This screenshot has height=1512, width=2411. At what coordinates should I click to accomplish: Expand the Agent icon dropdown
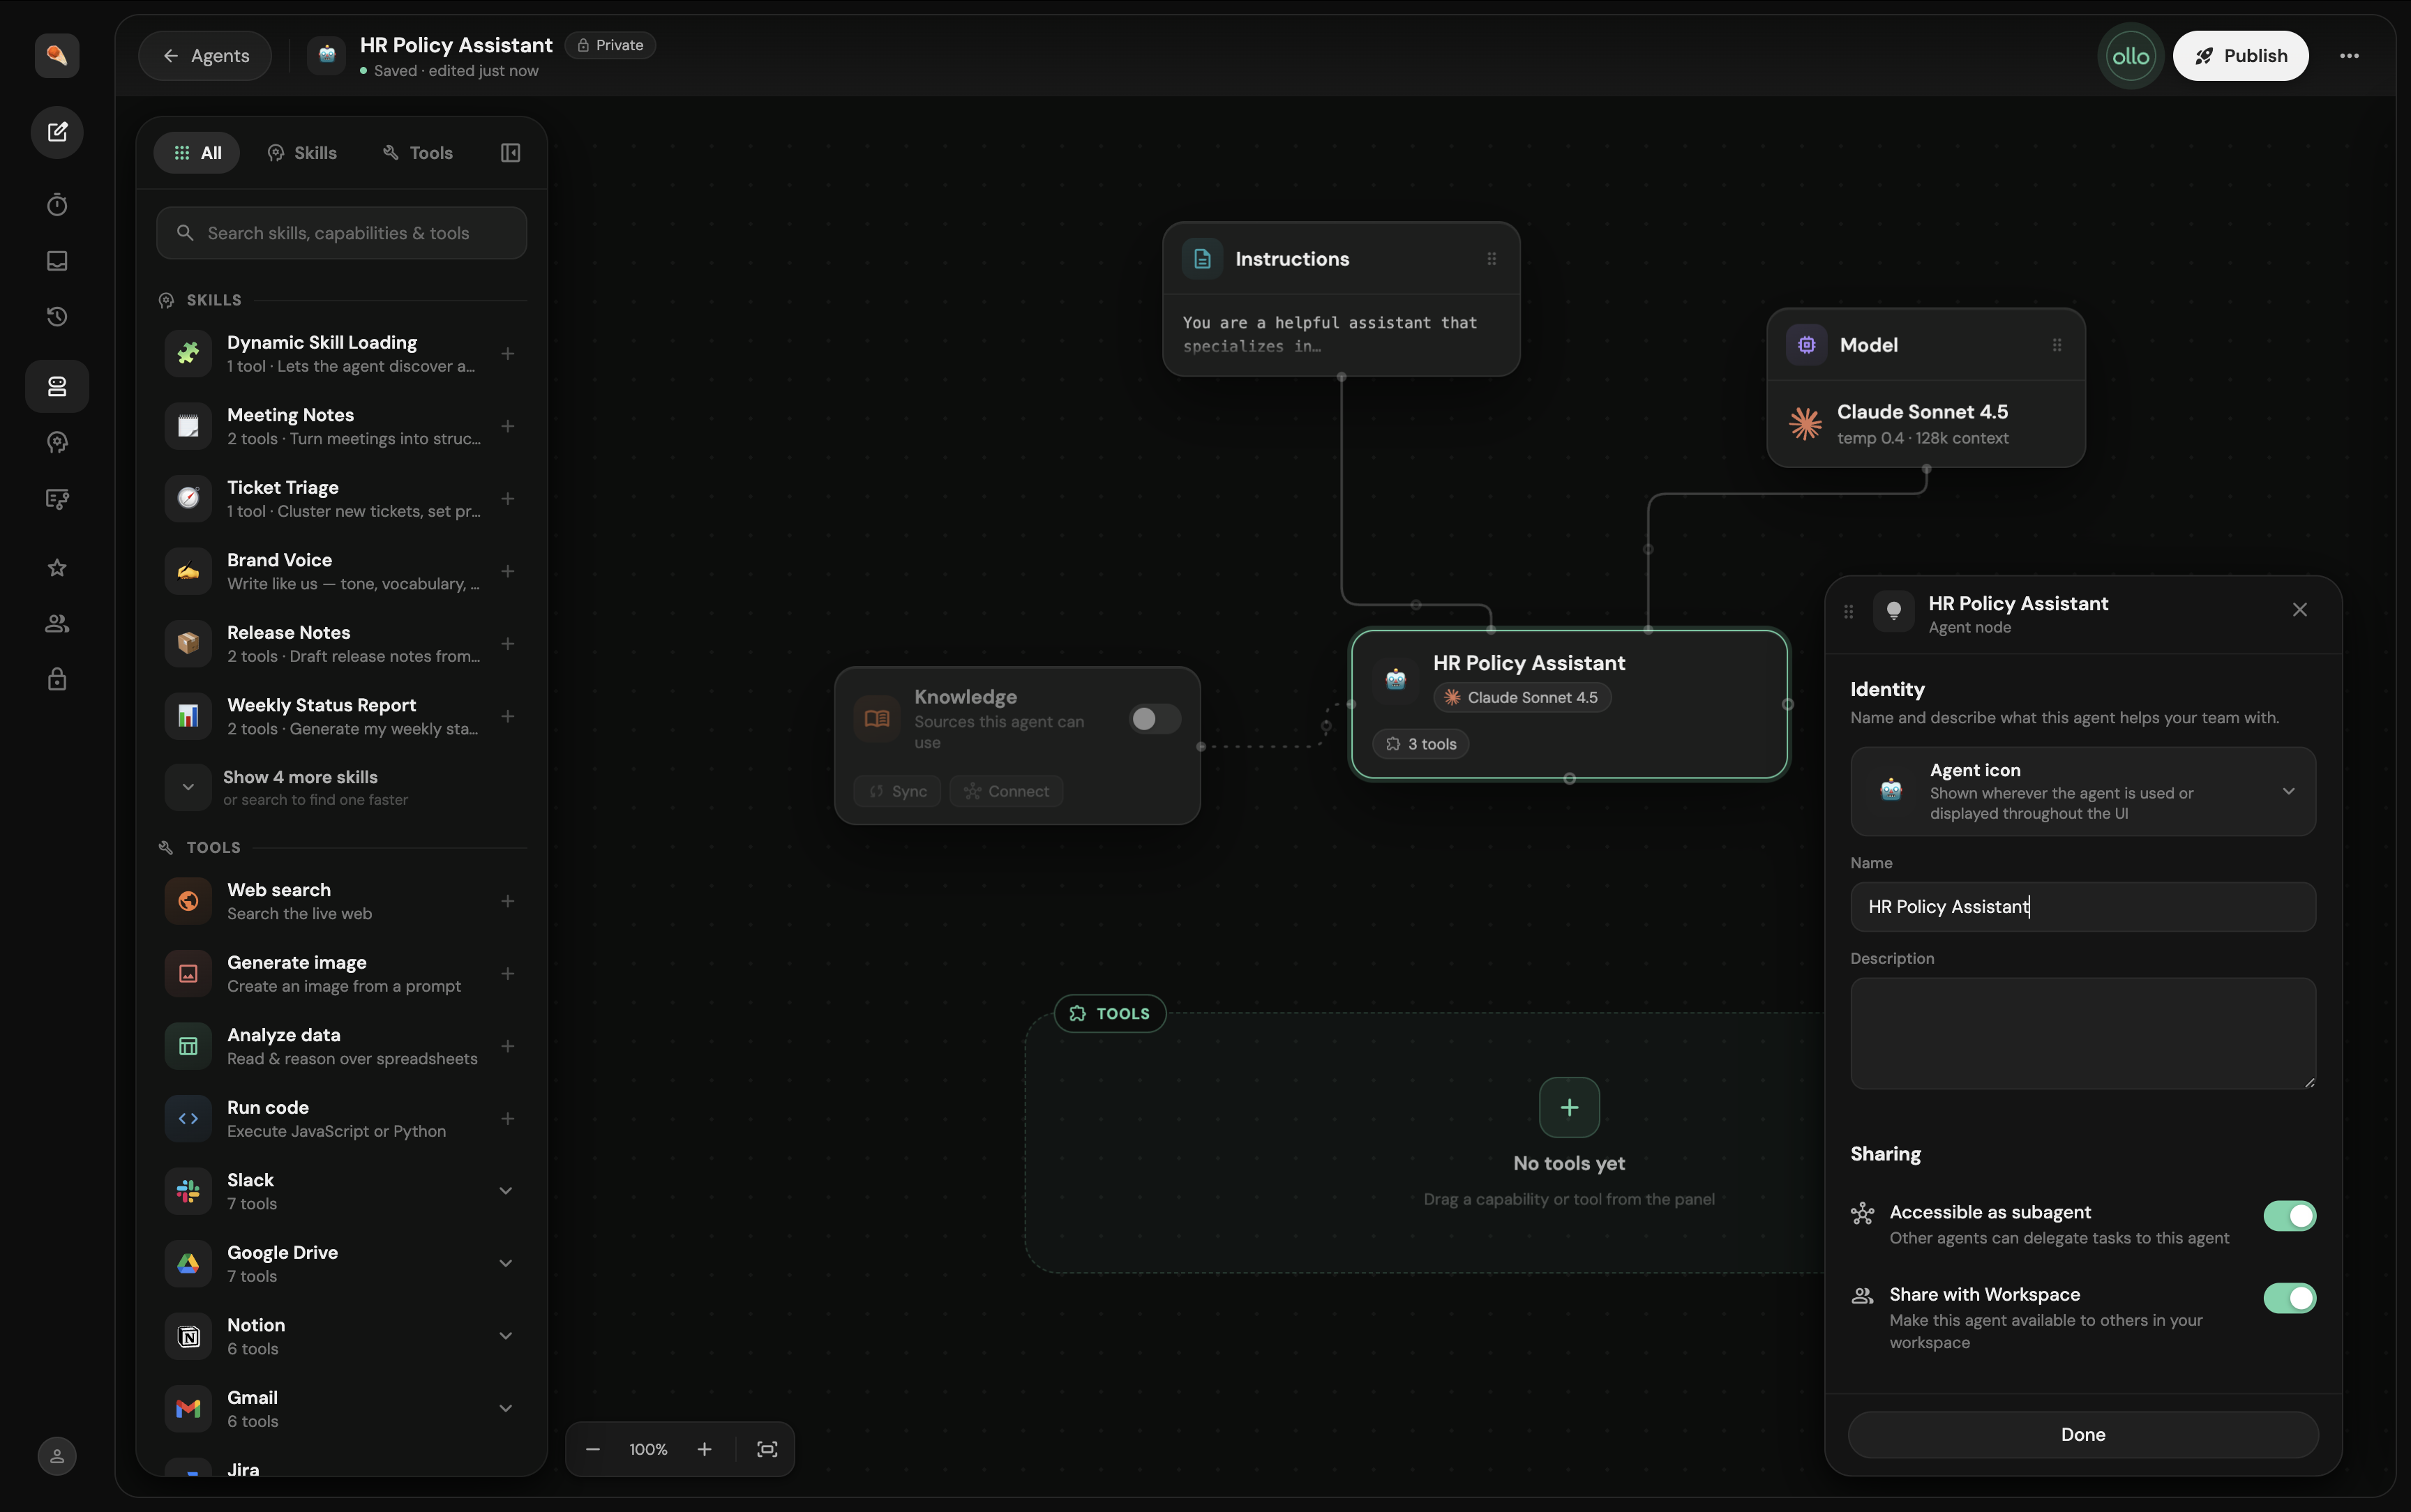pos(2083,791)
